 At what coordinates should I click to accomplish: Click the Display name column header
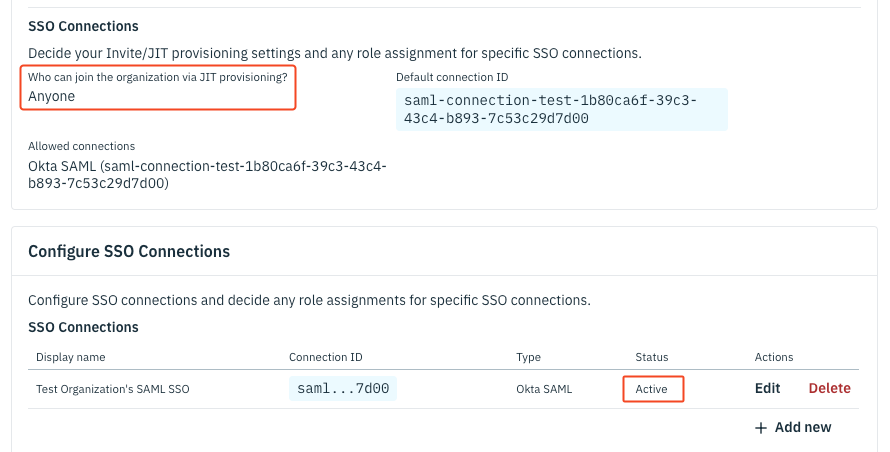[x=70, y=357]
